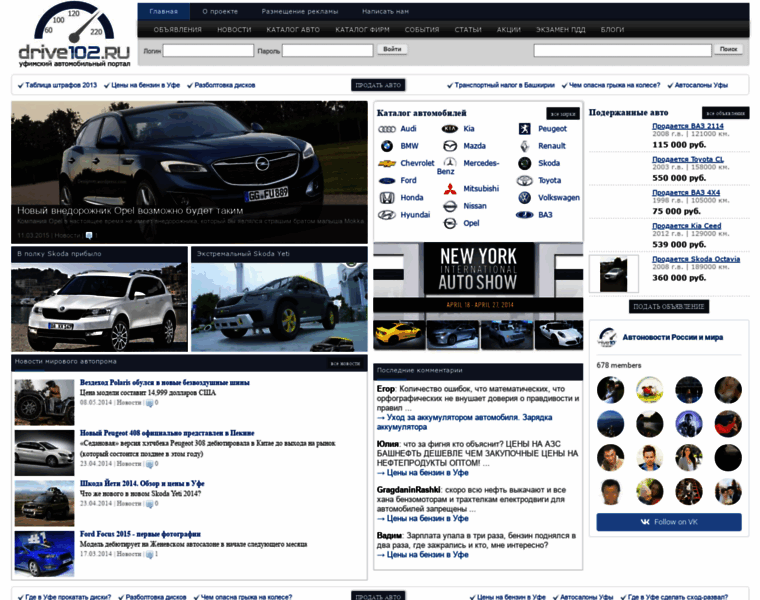
Task: Click the Audi brand logo icon
Action: click(387, 129)
